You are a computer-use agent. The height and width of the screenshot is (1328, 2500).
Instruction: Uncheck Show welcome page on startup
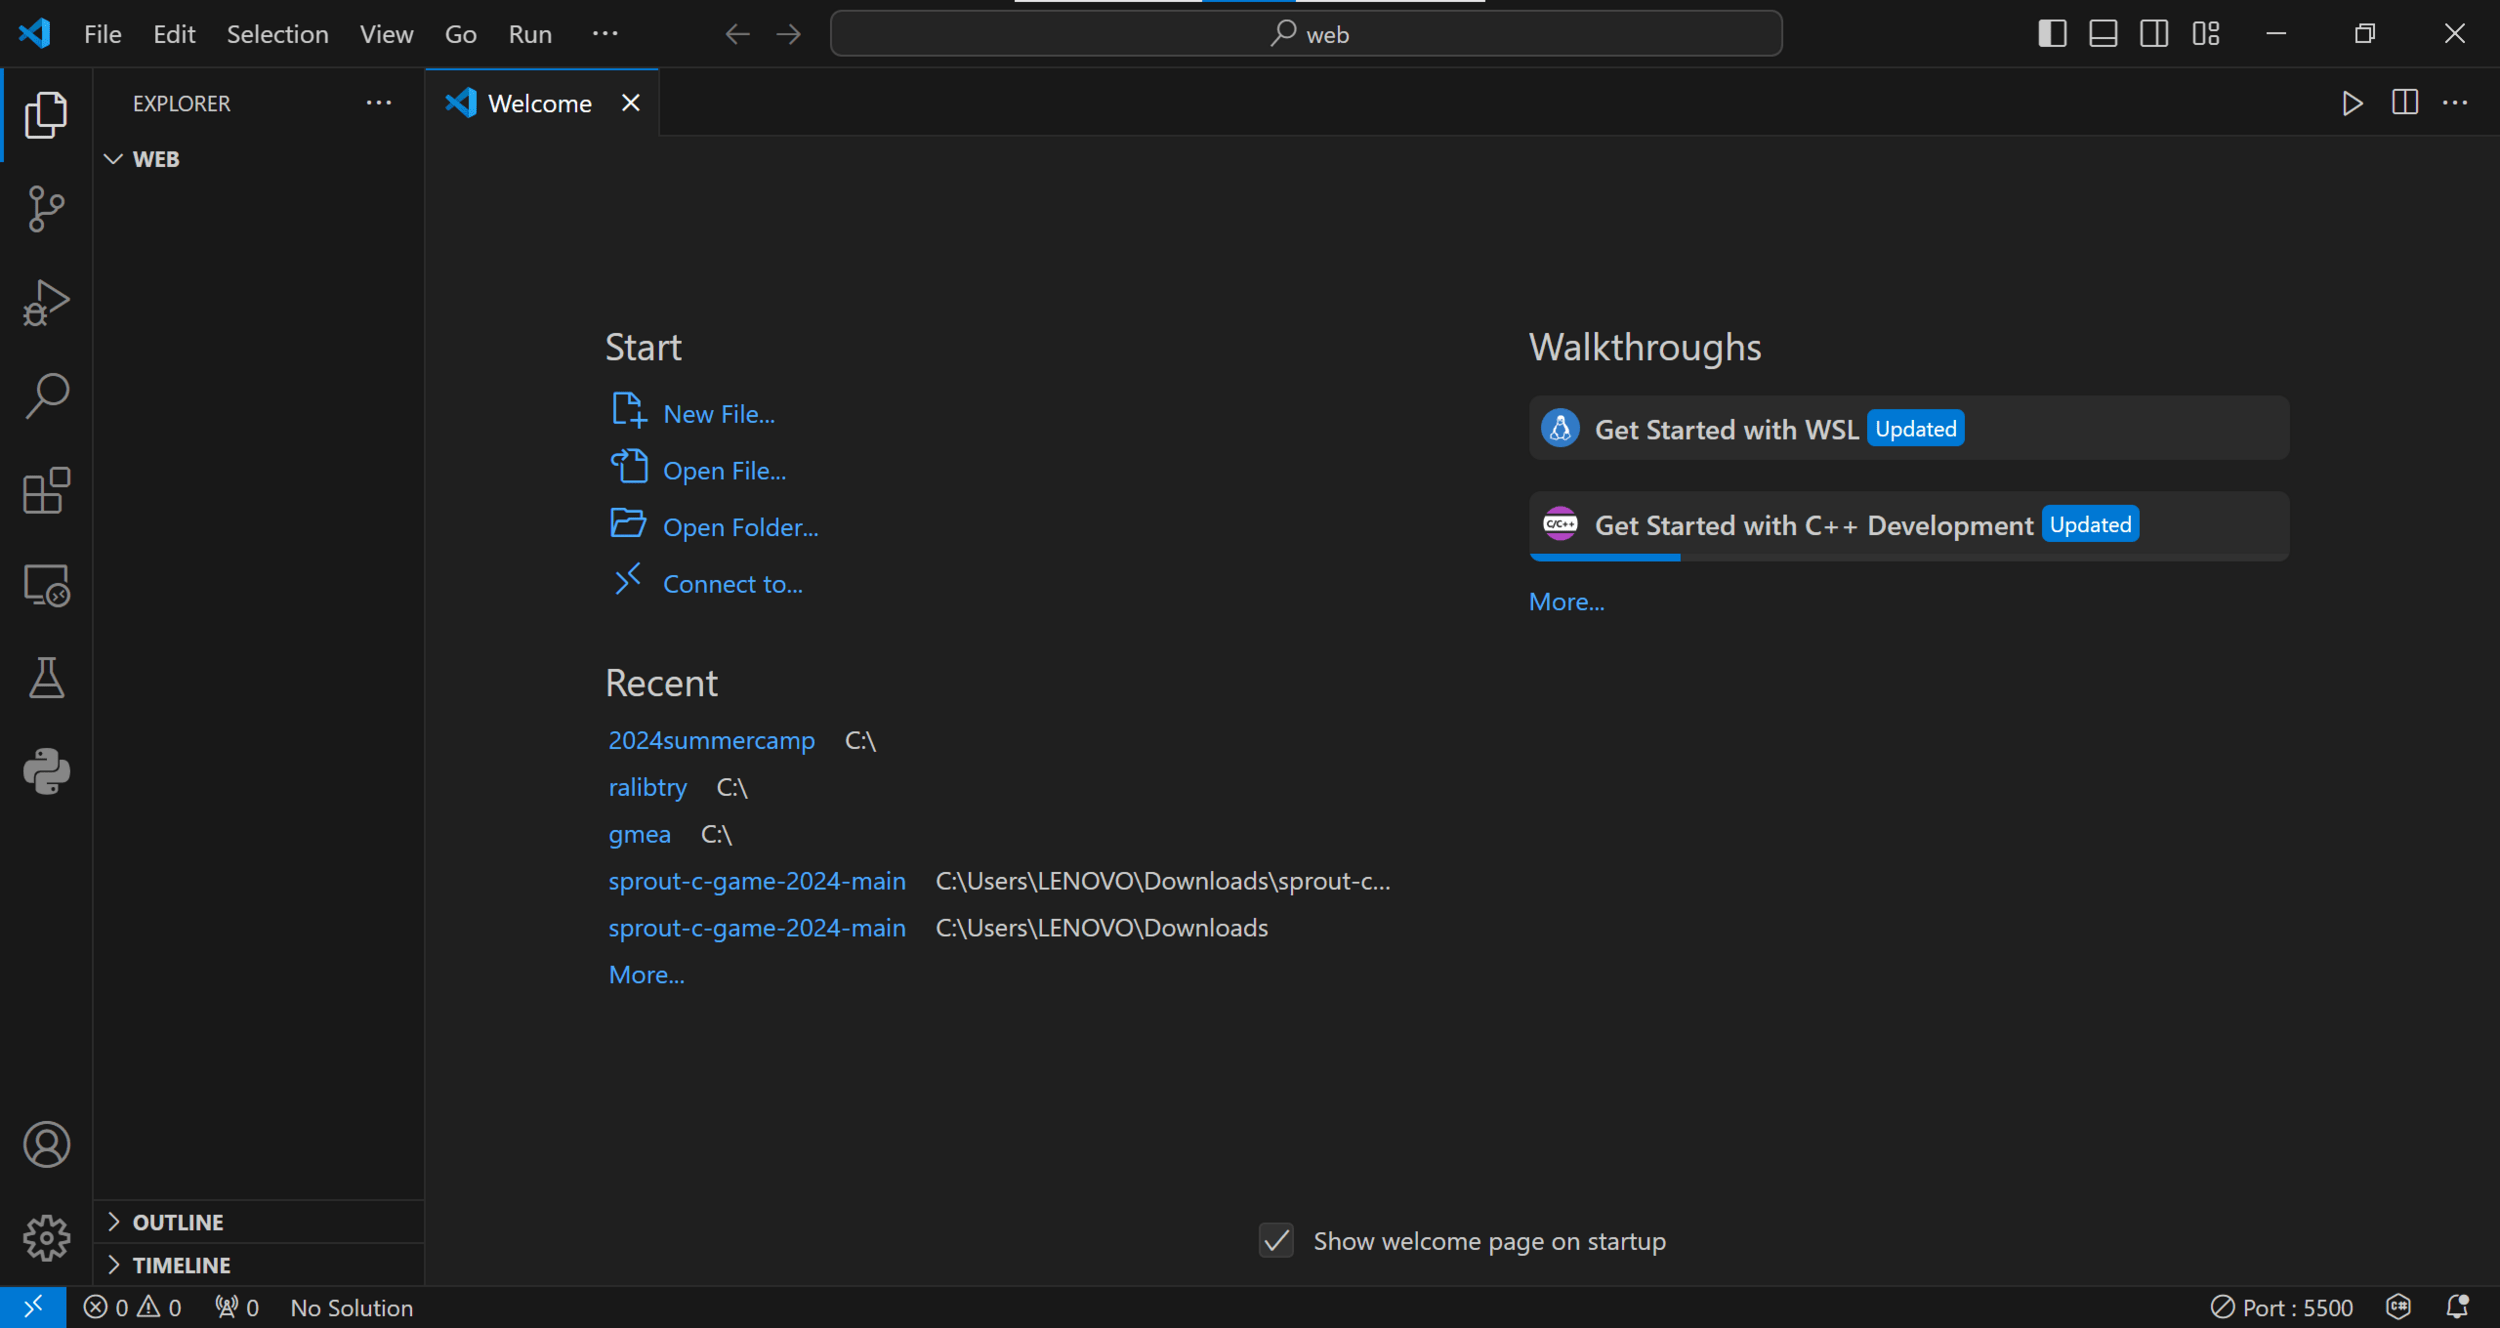(x=1276, y=1241)
